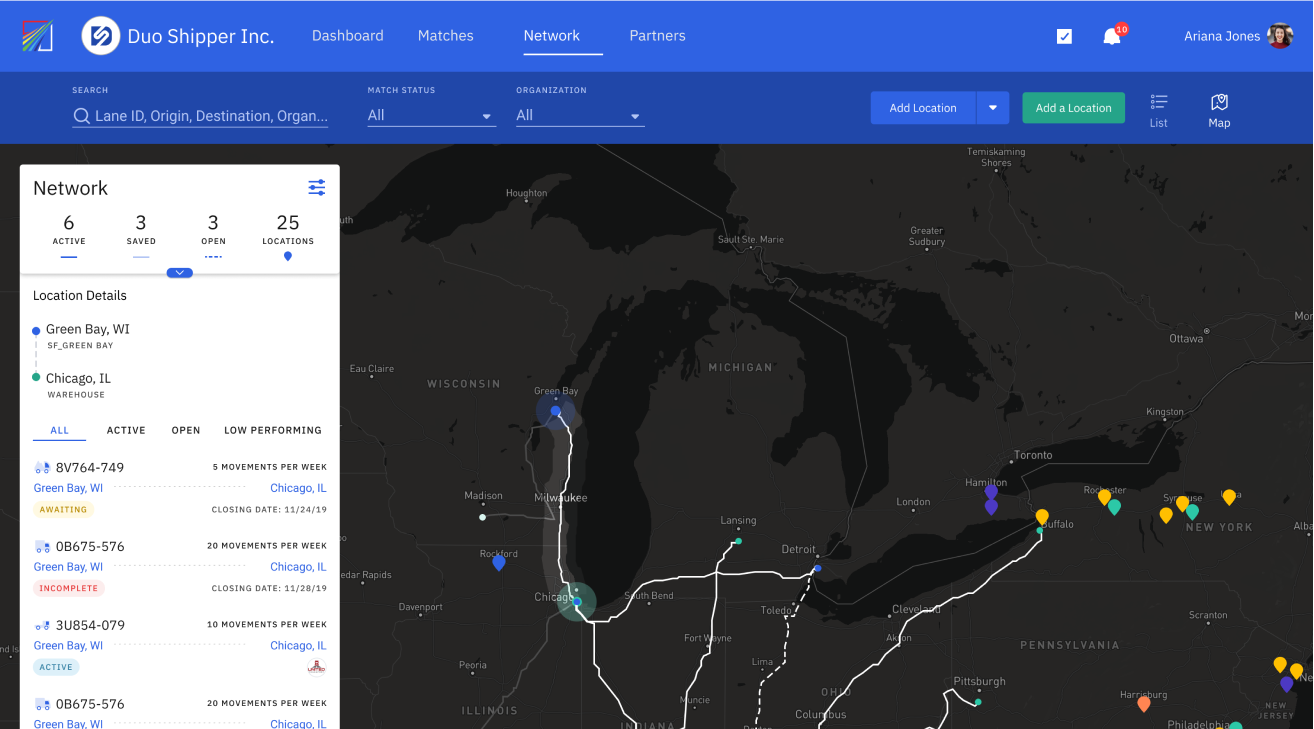Click the truck icon beside first 0B675-576 lane
1314x729 pixels.
(42, 546)
